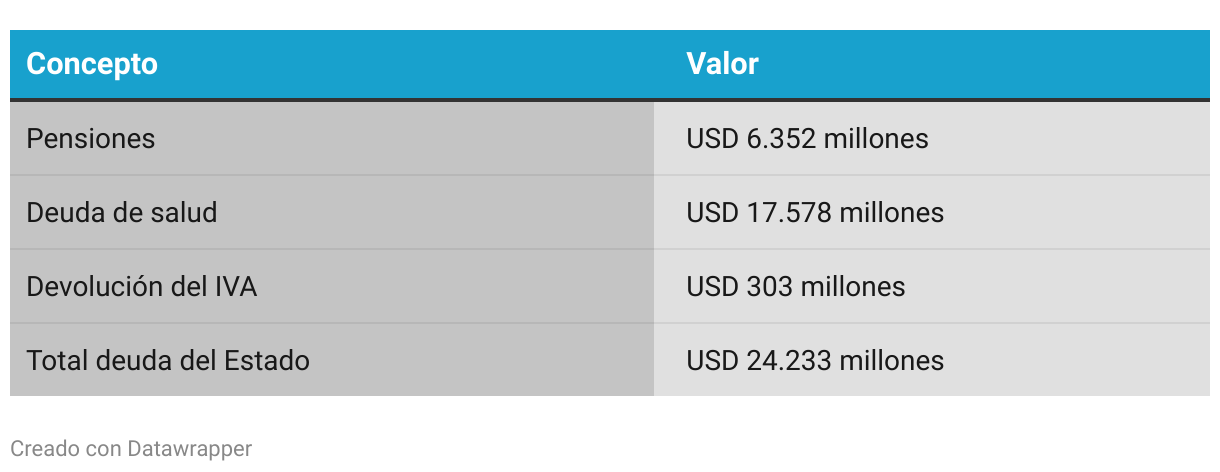Viewport: 1220px width, 472px height.
Task: Click the USD 303 millones value
Action: click(x=796, y=286)
